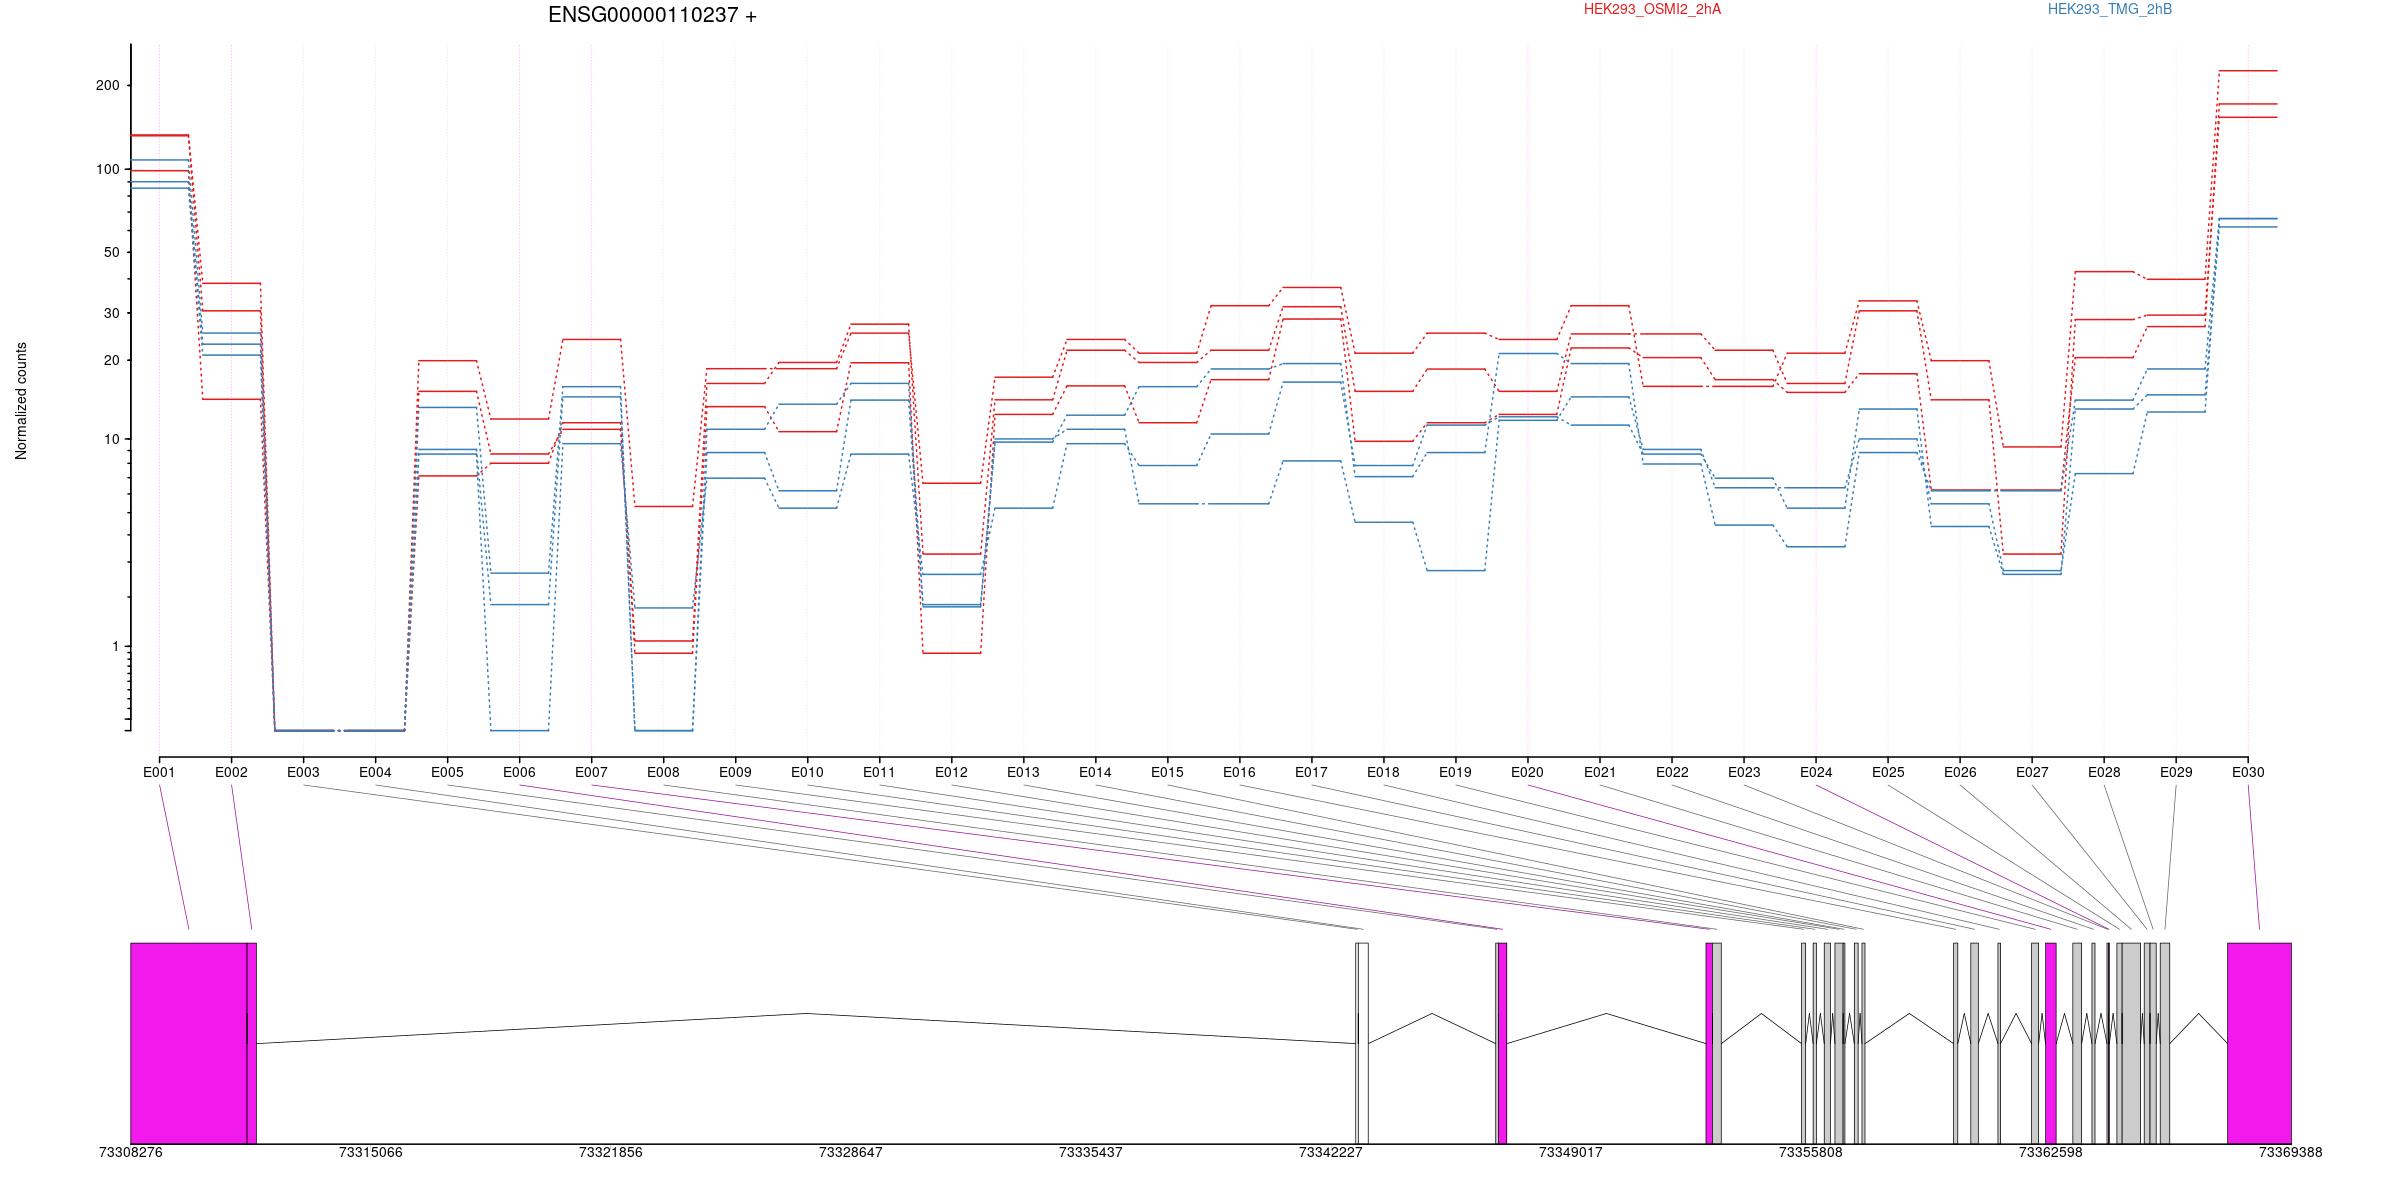Image resolution: width=2400 pixels, height=1200 pixels.
Task: Click exon label E010
Action: 807,772
